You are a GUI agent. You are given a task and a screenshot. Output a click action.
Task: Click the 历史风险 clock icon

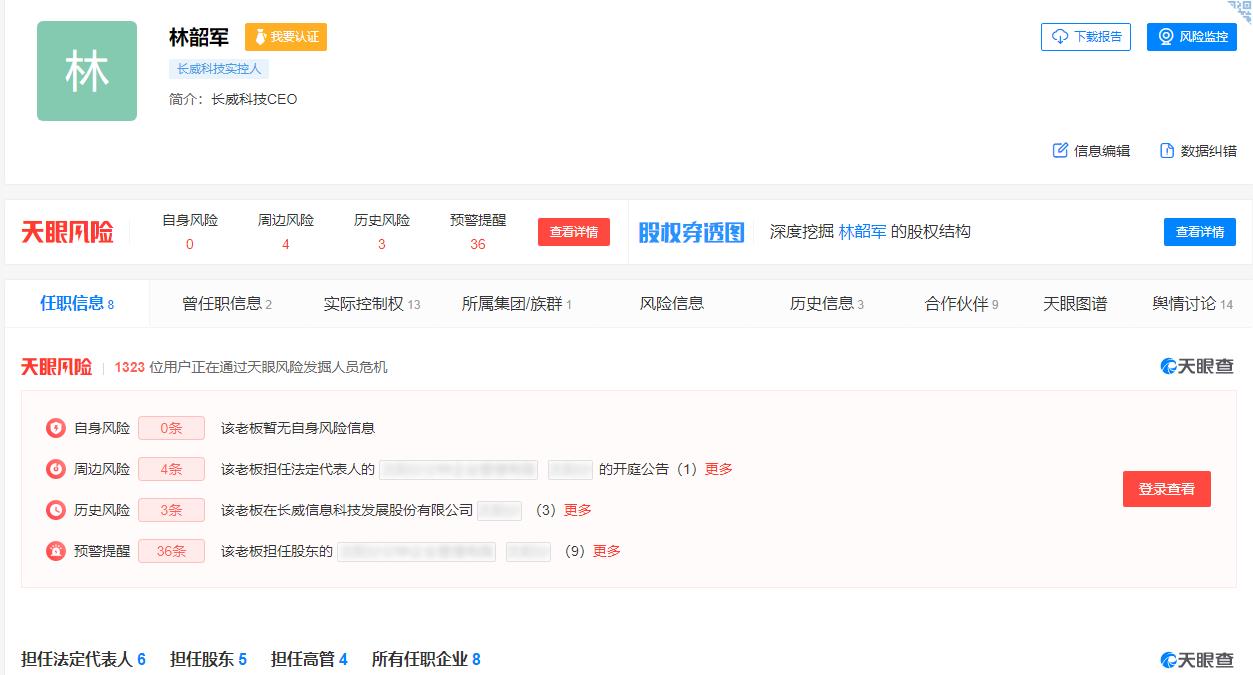[56, 510]
